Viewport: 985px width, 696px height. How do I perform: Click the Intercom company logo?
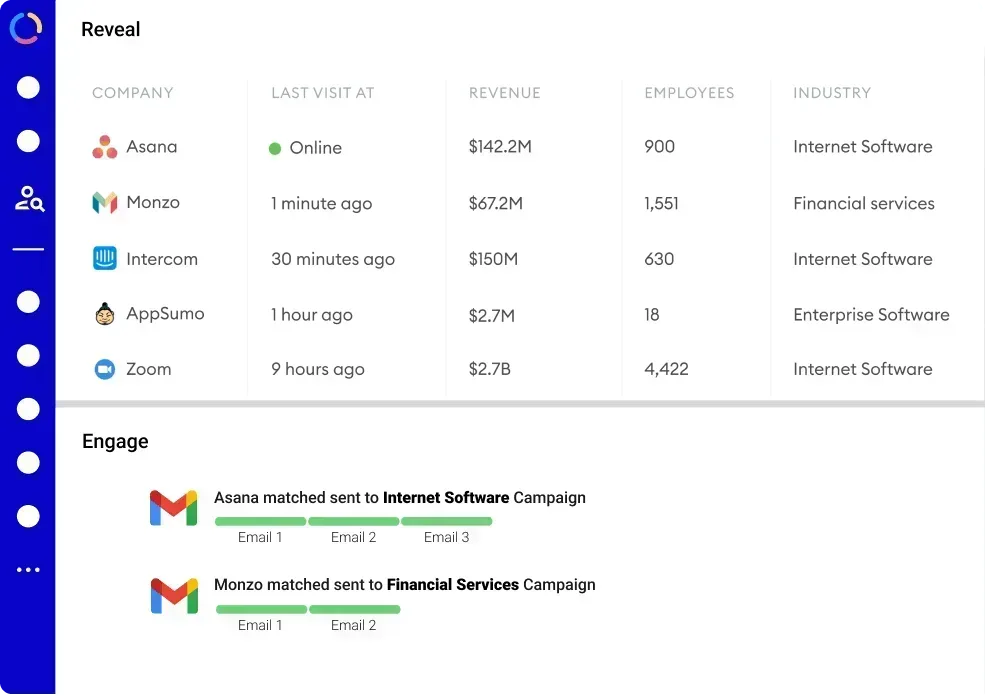pos(105,259)
